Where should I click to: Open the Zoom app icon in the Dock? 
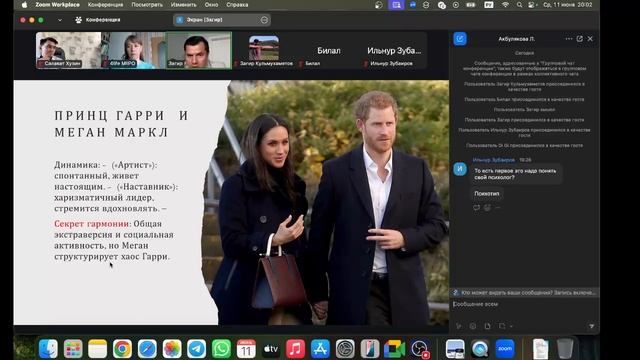pyautogui.click(x=505, y=349)
